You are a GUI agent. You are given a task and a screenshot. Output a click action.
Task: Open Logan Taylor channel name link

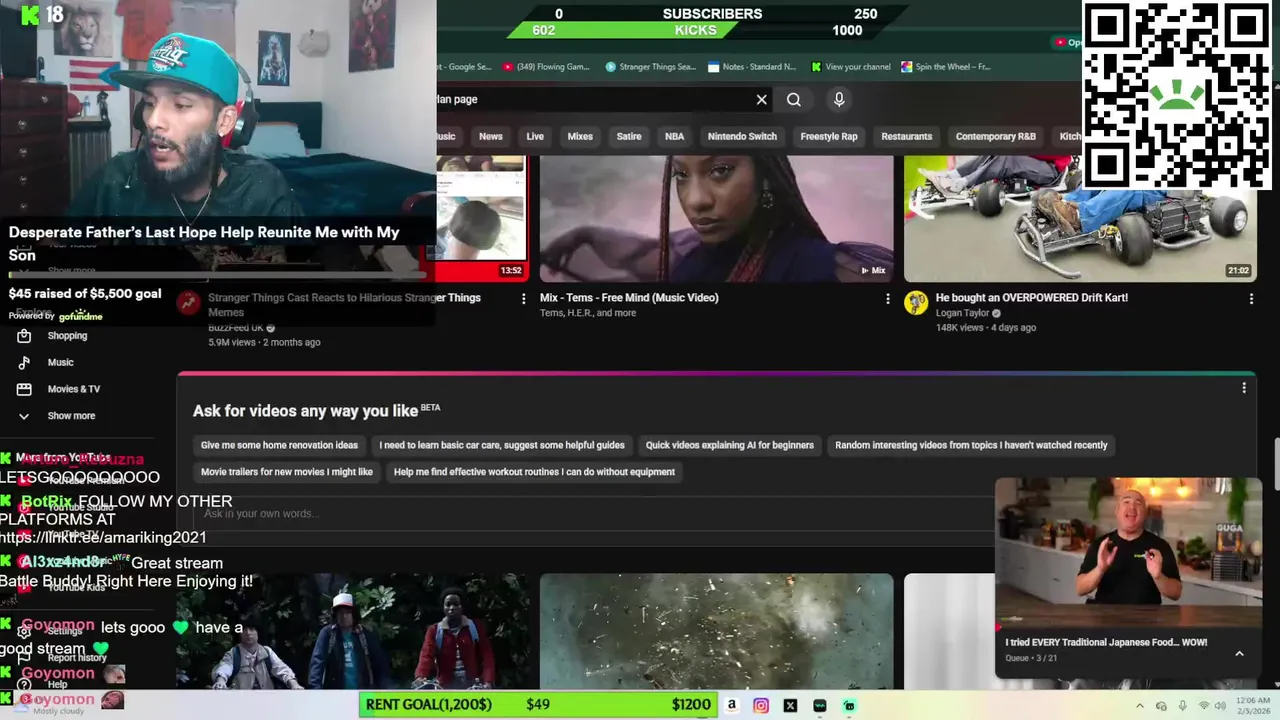pyautogui.click(x=962, y=313)
